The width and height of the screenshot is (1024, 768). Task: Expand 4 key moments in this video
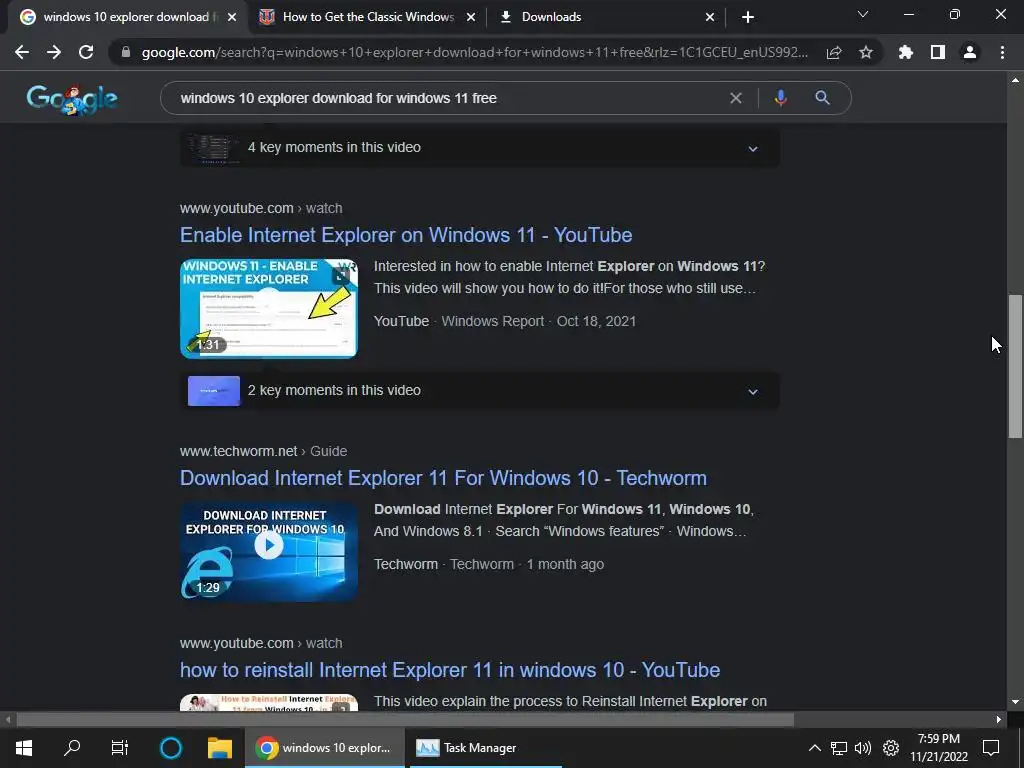(480, 148)
